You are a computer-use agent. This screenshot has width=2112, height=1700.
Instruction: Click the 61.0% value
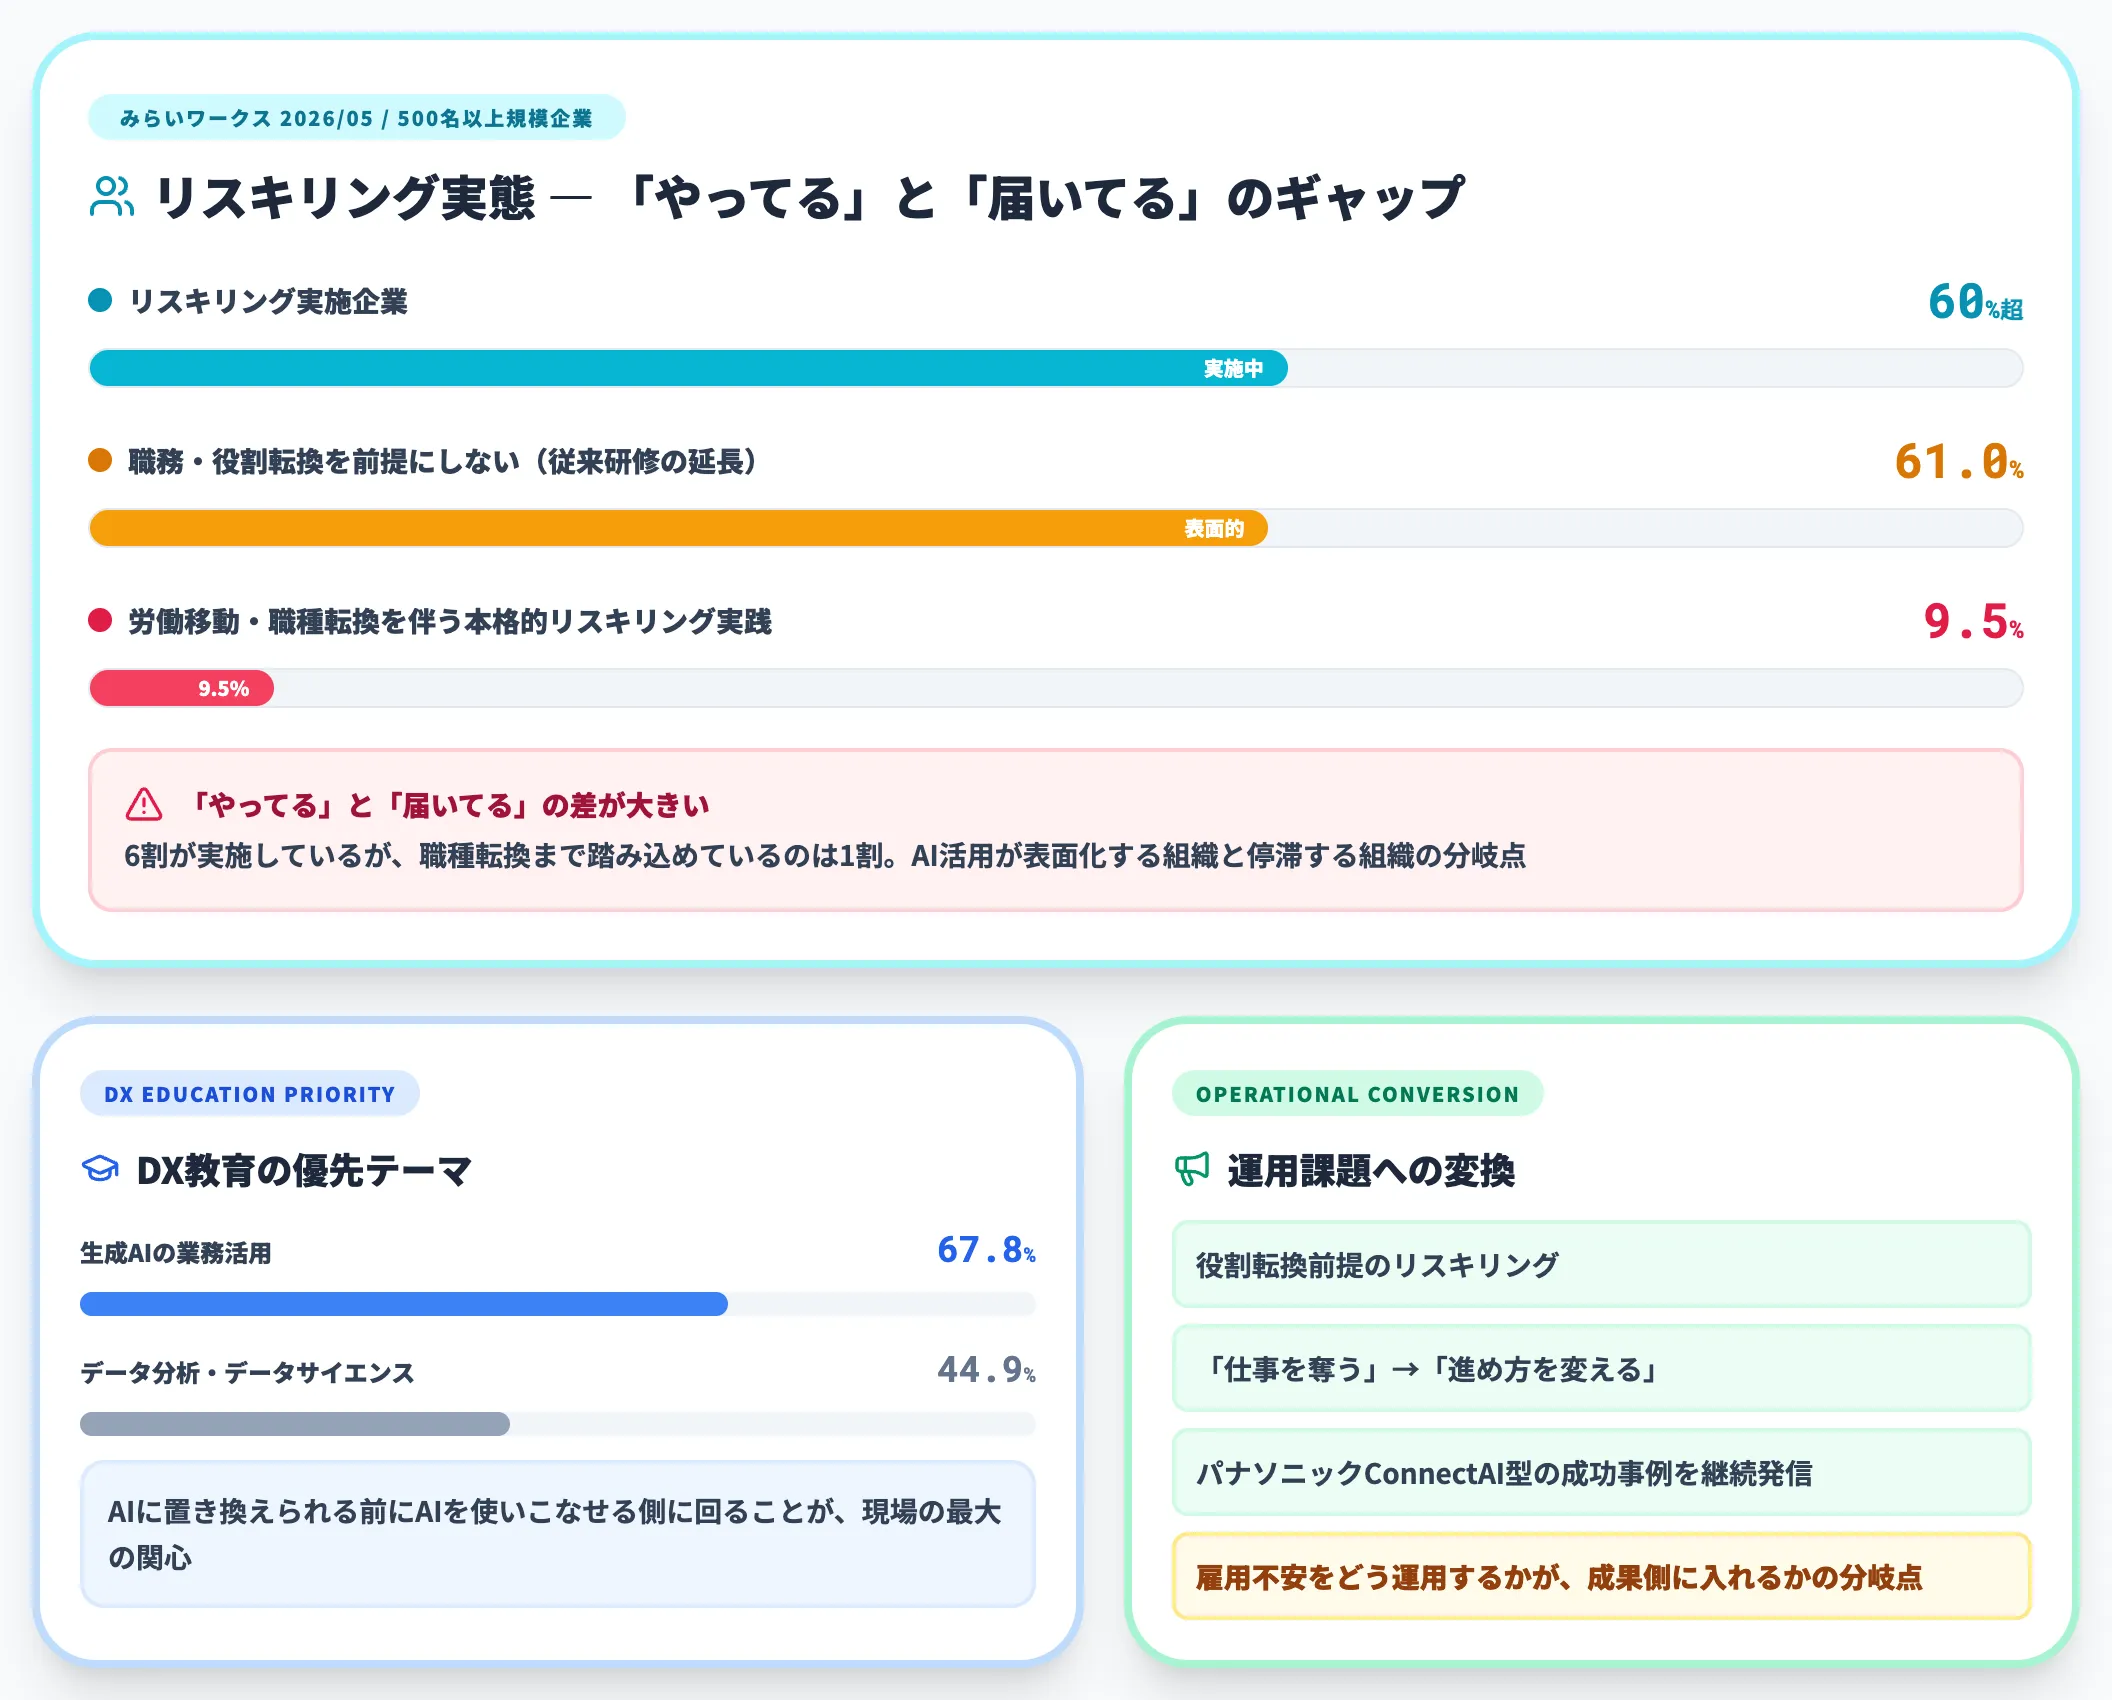coord(1959,462)
